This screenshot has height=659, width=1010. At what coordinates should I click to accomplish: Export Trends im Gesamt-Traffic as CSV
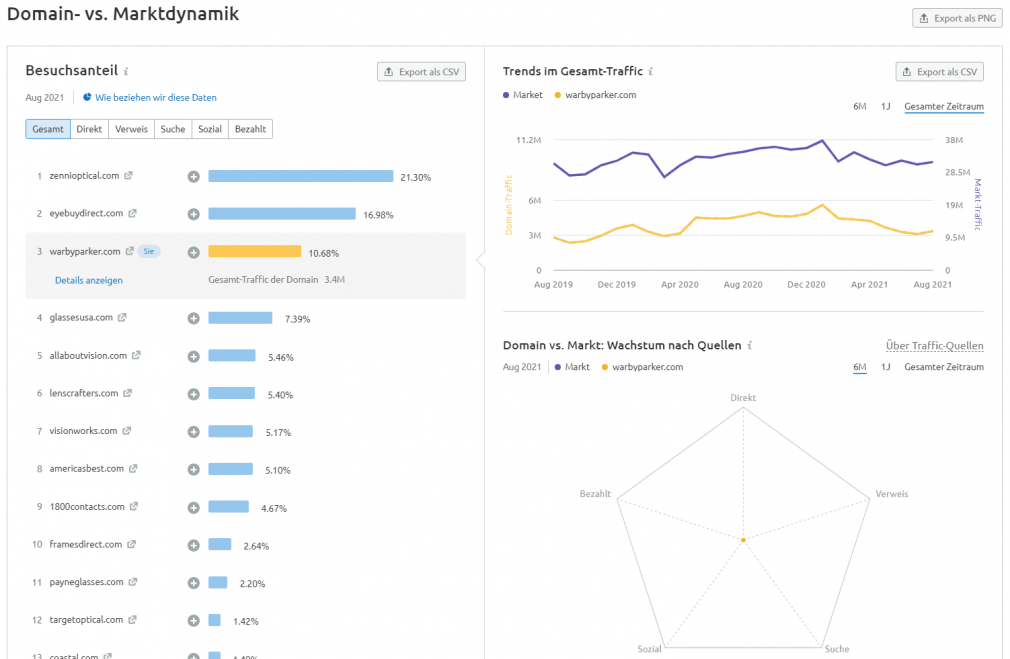tap(940, 72)
